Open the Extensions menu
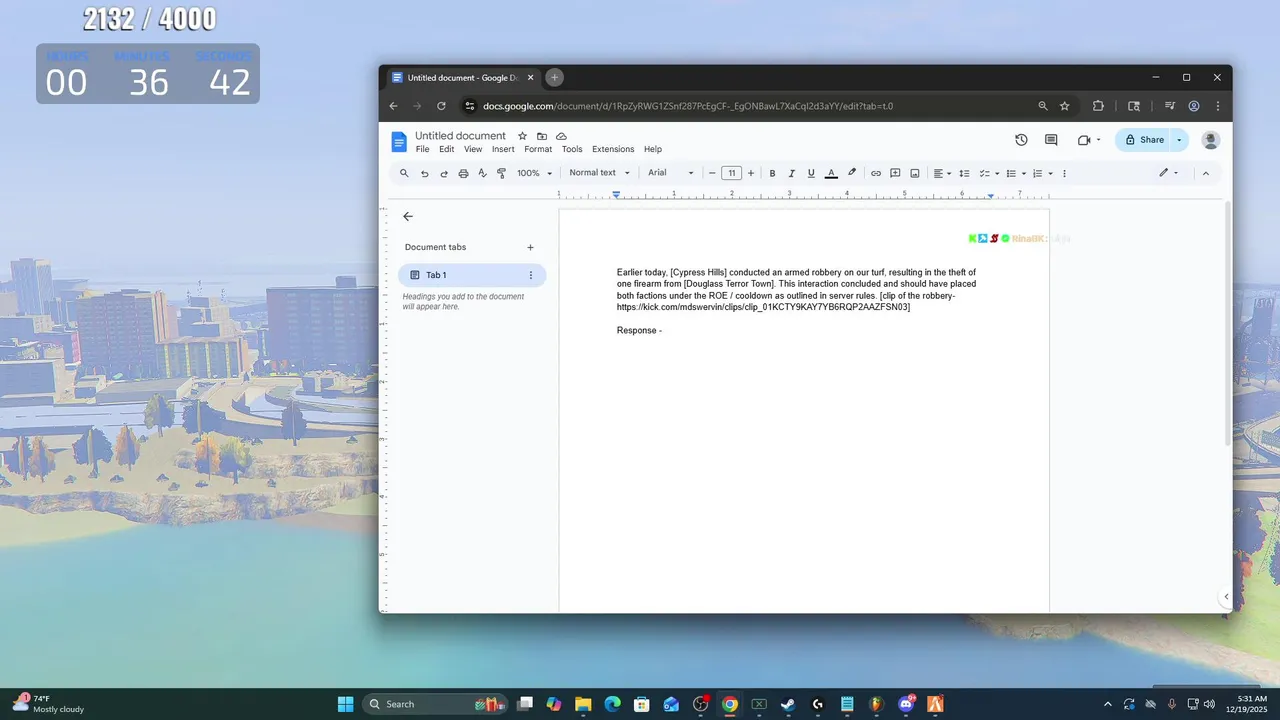The width and height of the screenshot is (1280, 720). (613, 149)
